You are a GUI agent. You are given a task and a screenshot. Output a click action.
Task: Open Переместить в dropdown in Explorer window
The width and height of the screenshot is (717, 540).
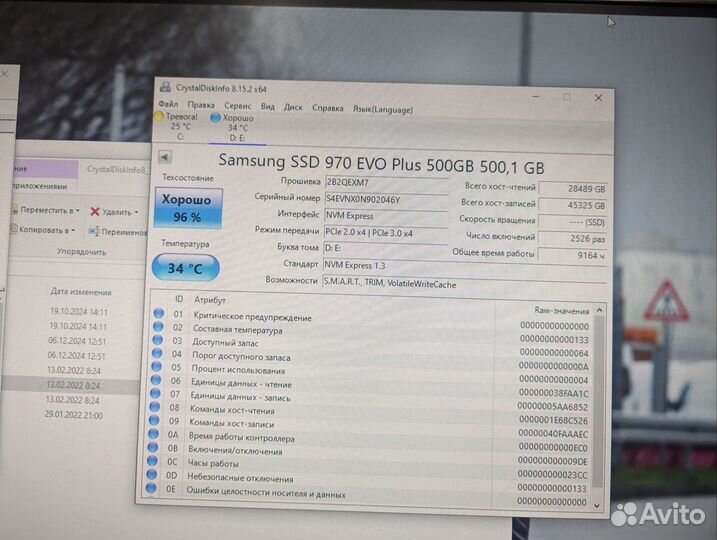46,210
